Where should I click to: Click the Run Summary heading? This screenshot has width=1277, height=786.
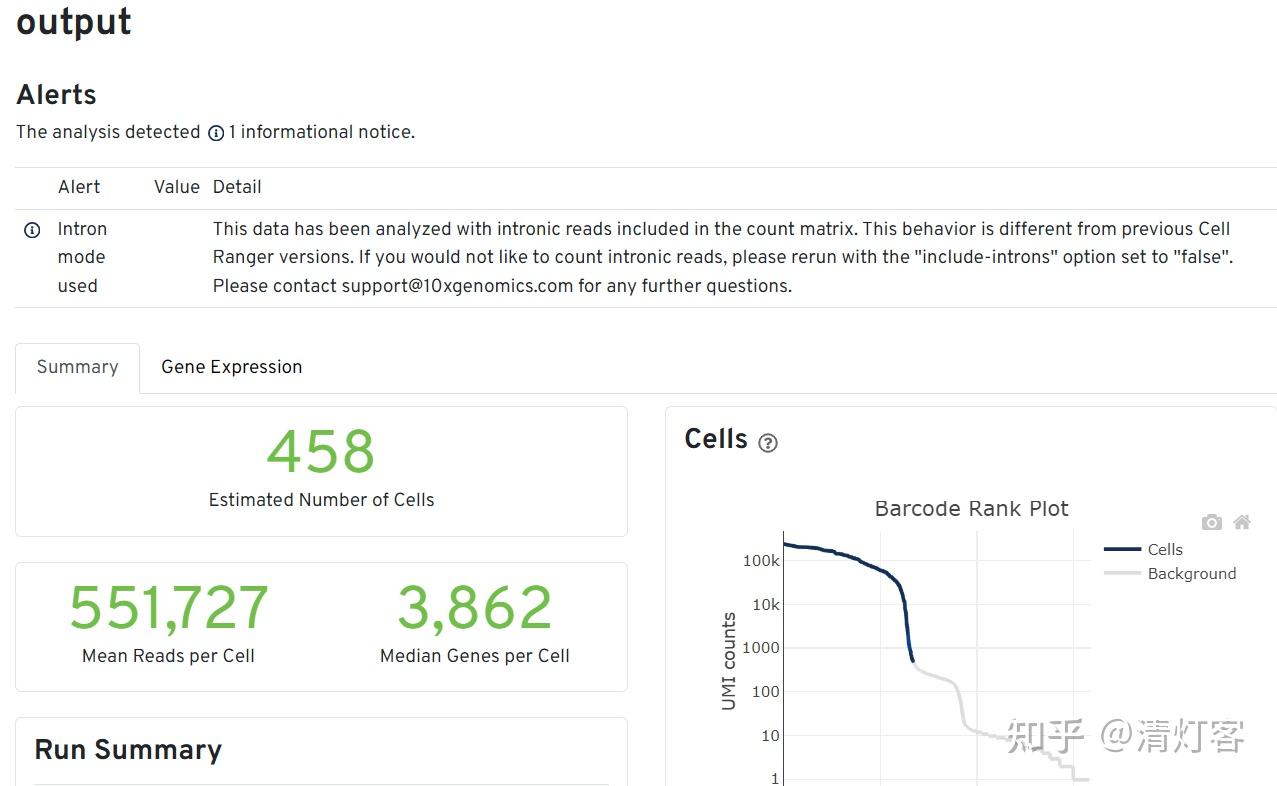click(x=128, y=750)
